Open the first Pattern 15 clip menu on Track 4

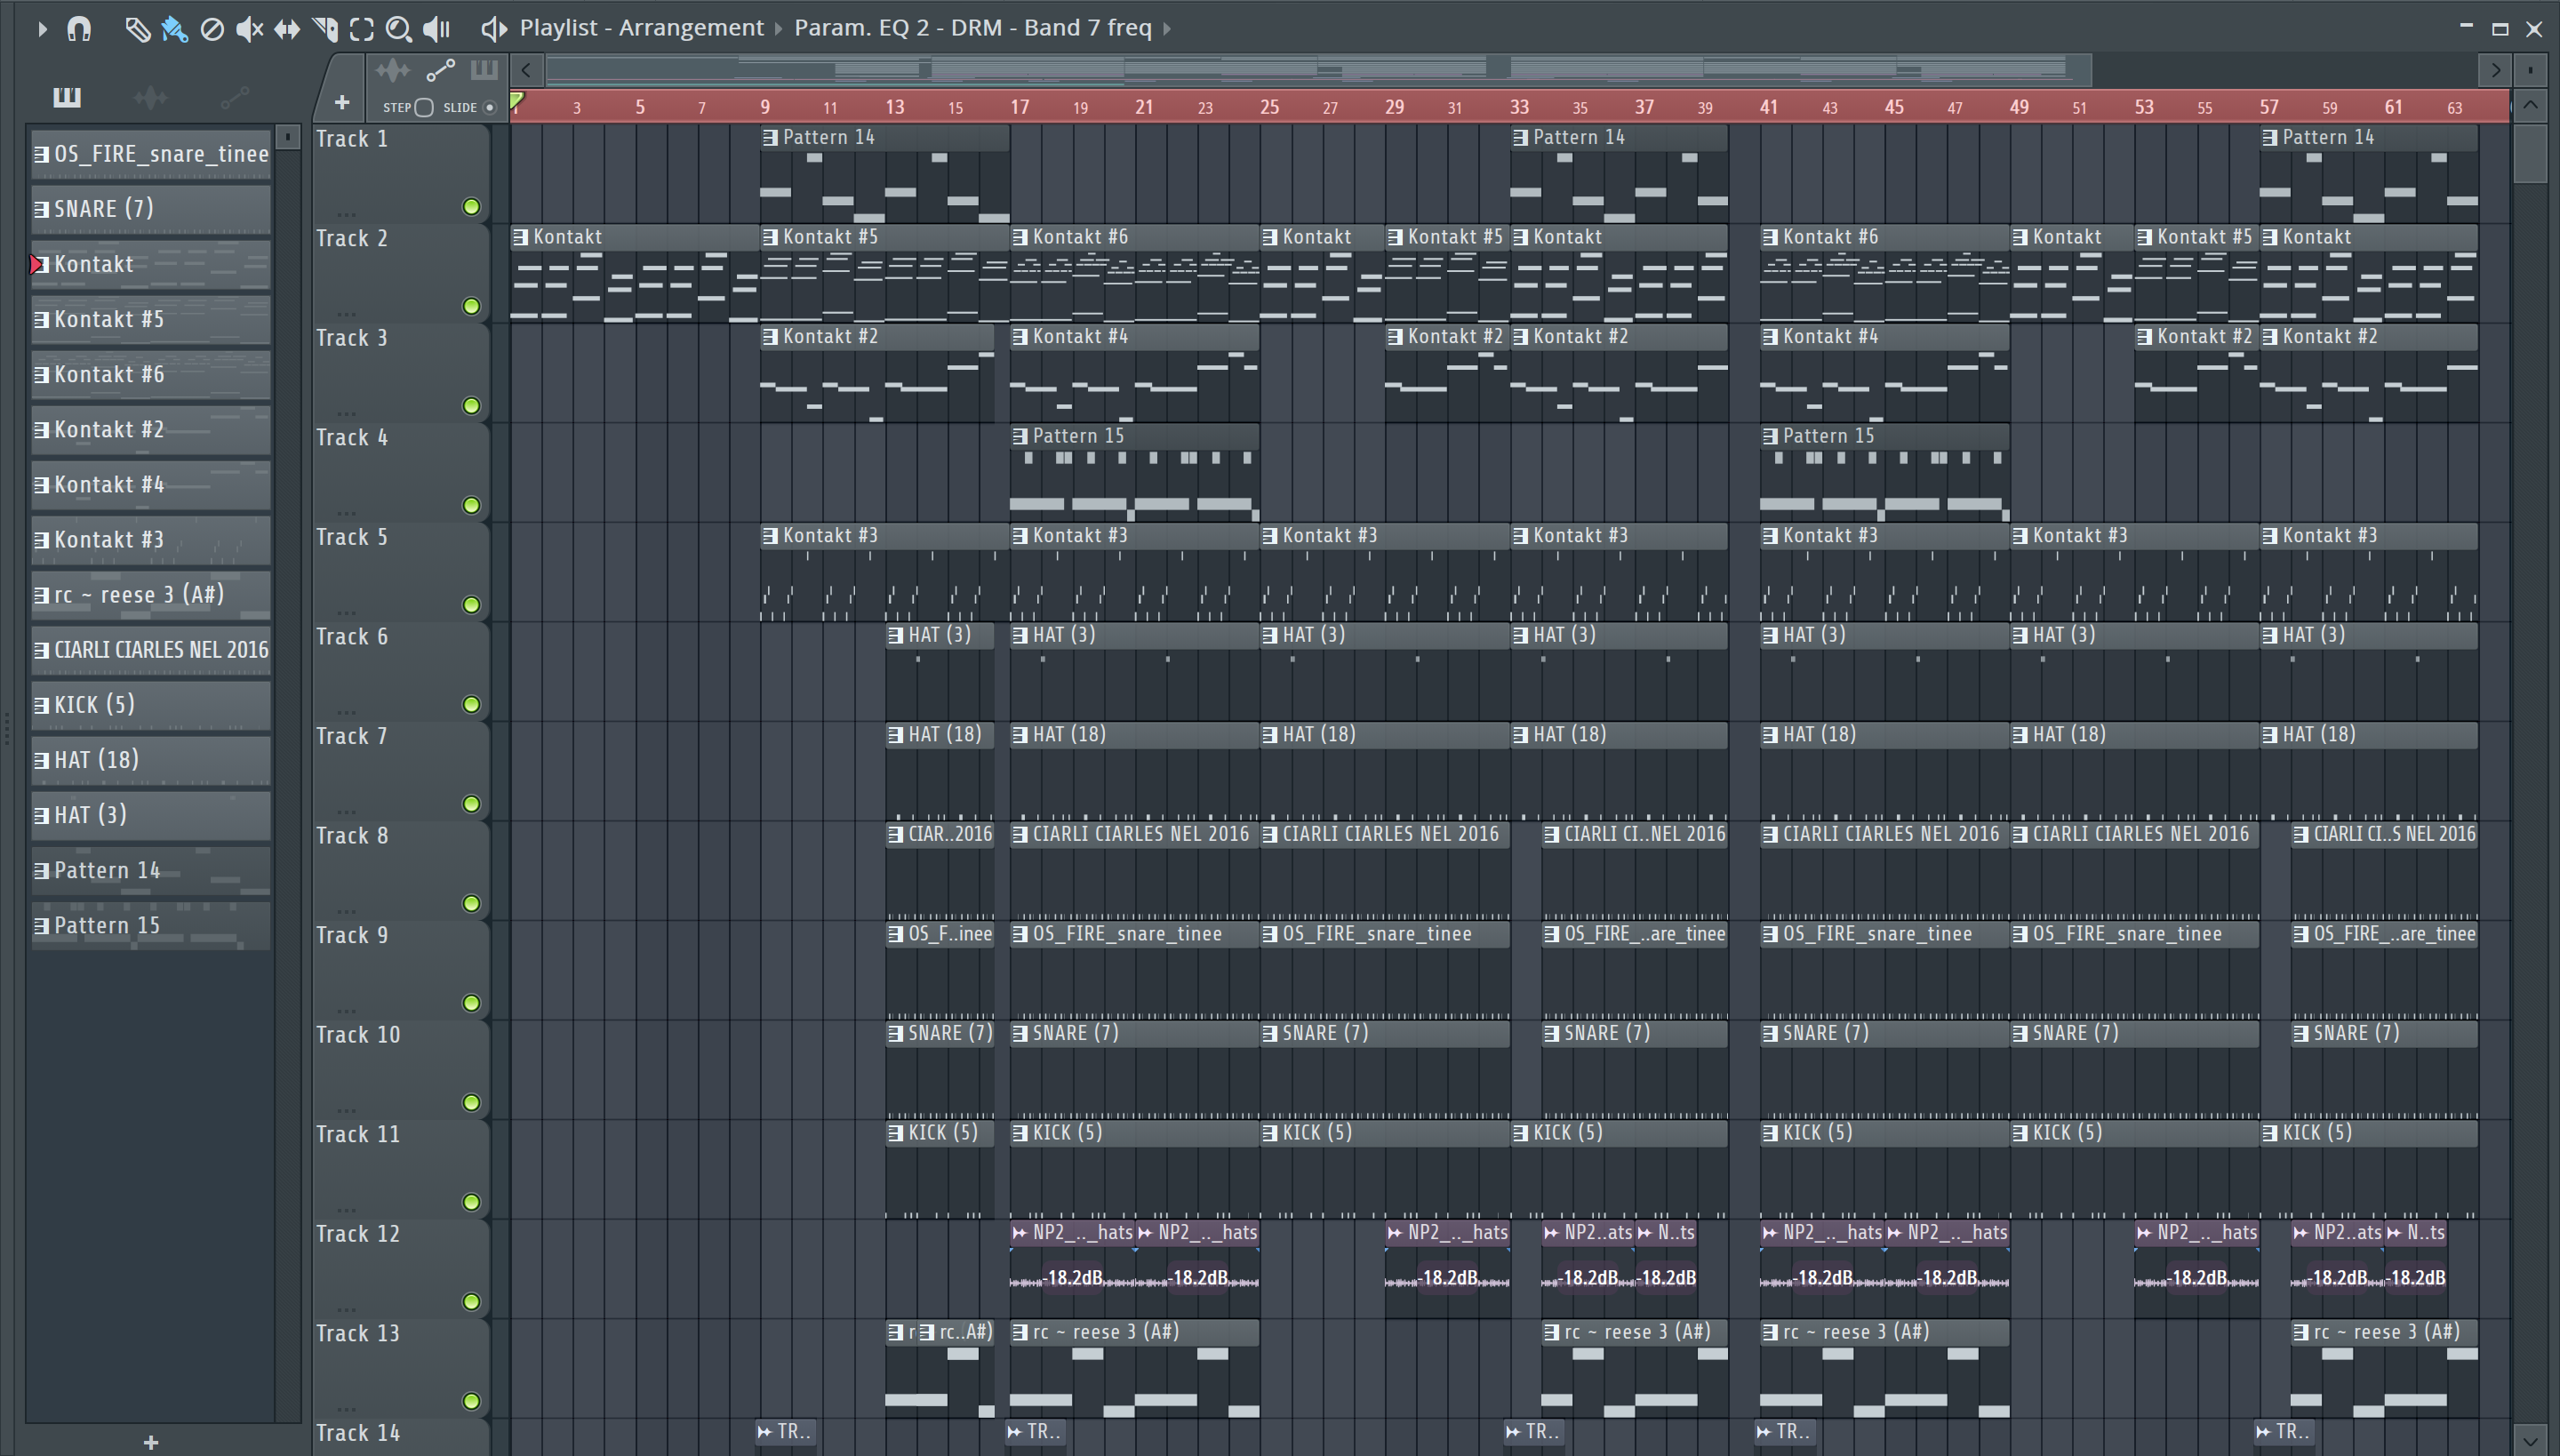1020,436
